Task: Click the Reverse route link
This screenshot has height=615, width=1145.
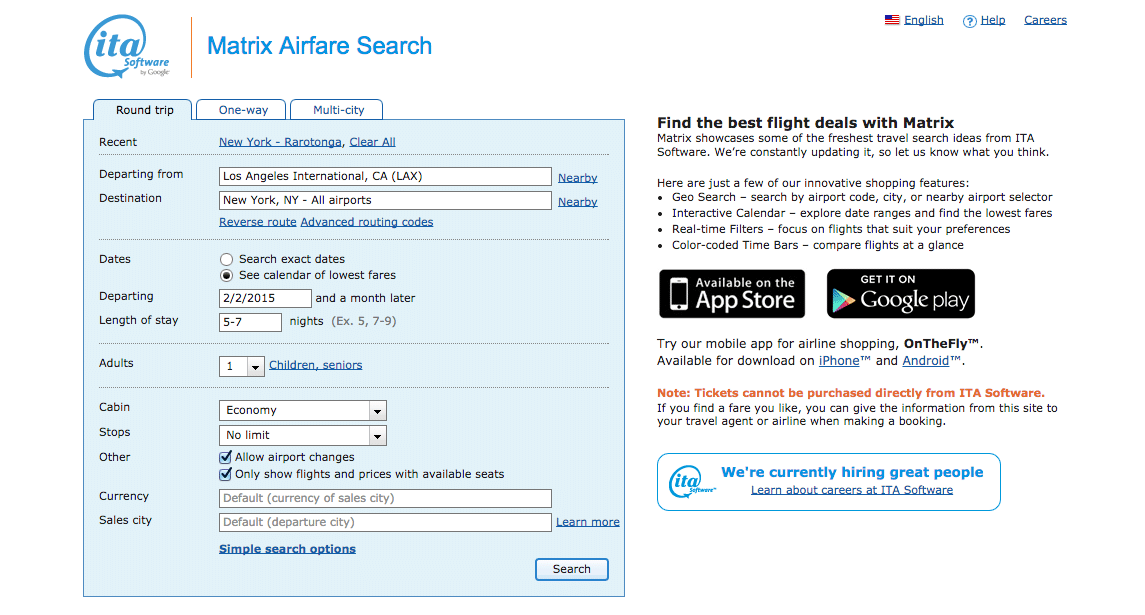Action: tap(258, 222)
